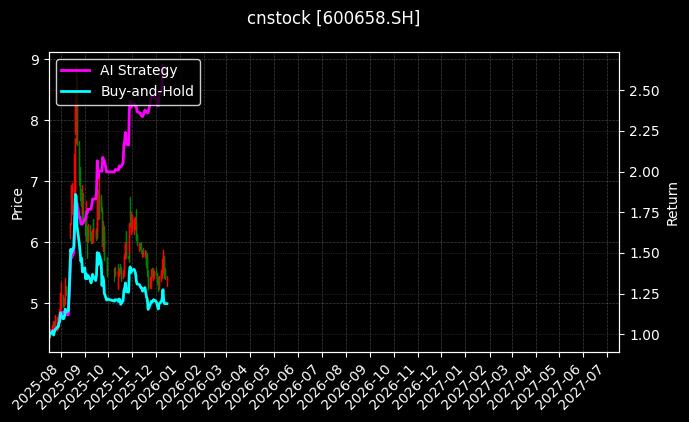Click the price tick value 9
This screenshot has width=689, height=422.
[x=35, y=60]
